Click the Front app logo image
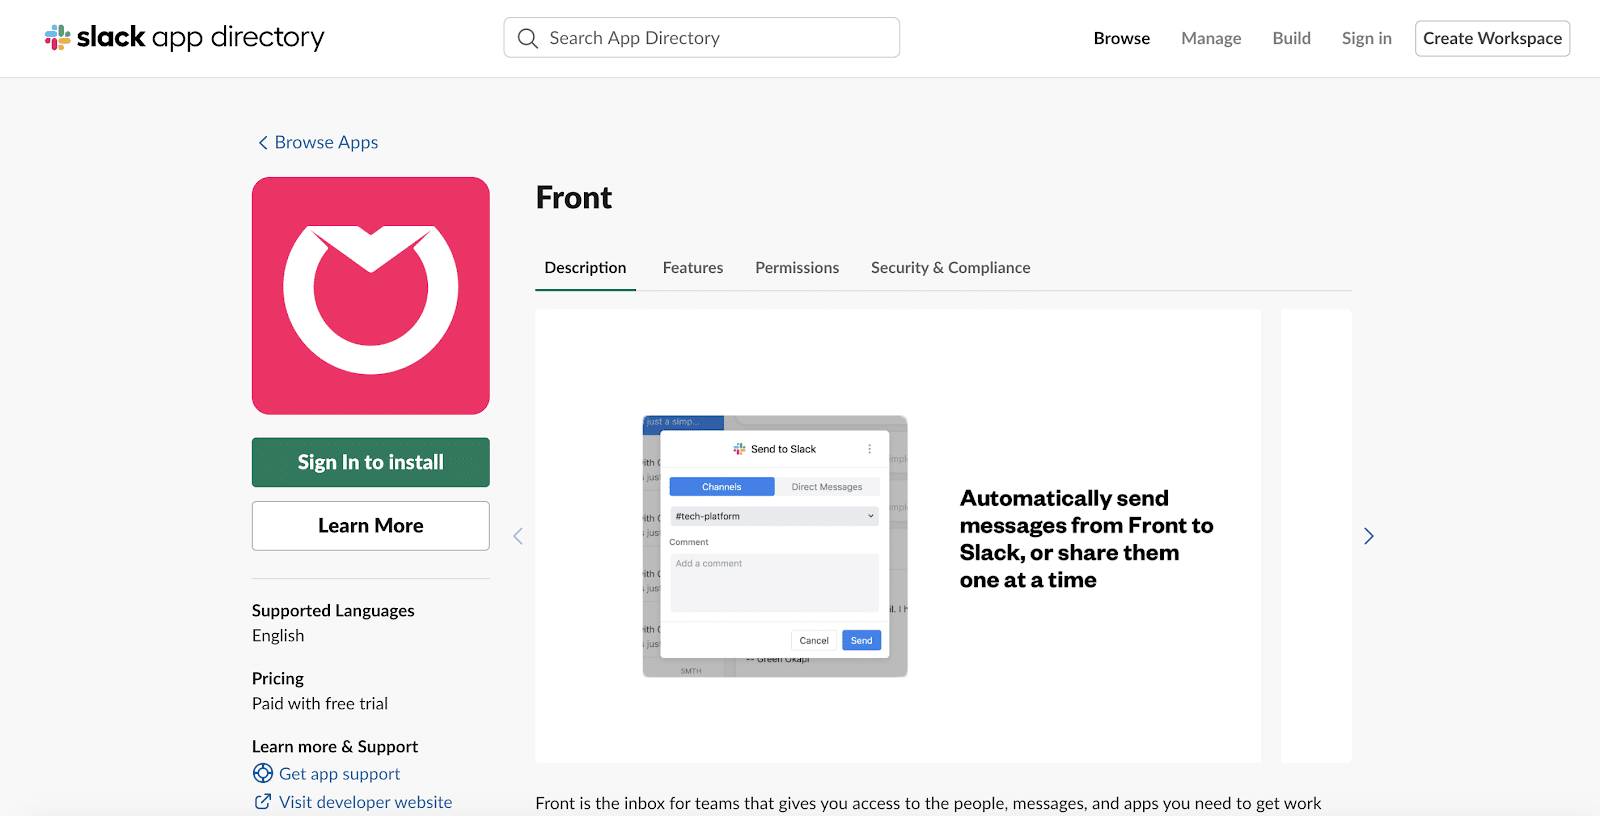 coord(371,296)
